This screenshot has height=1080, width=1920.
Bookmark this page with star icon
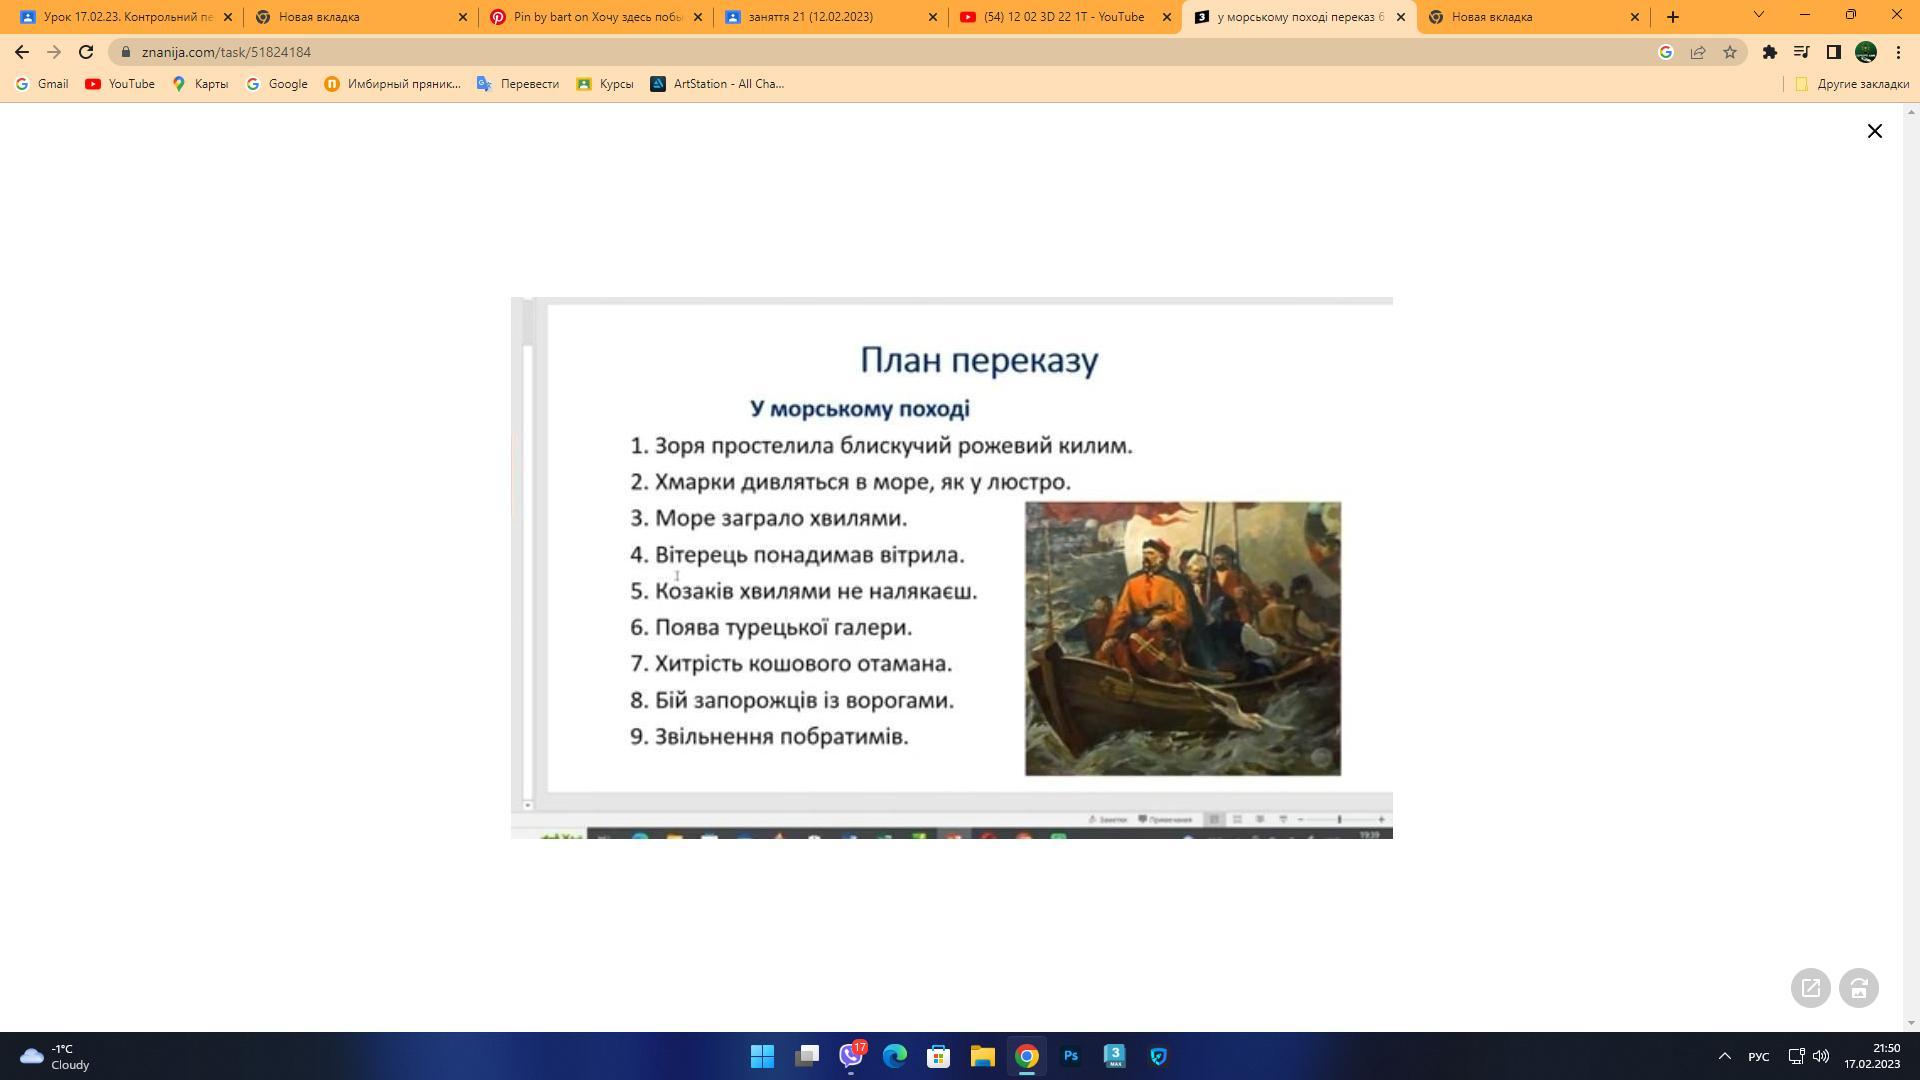(x=1729, y=52)
